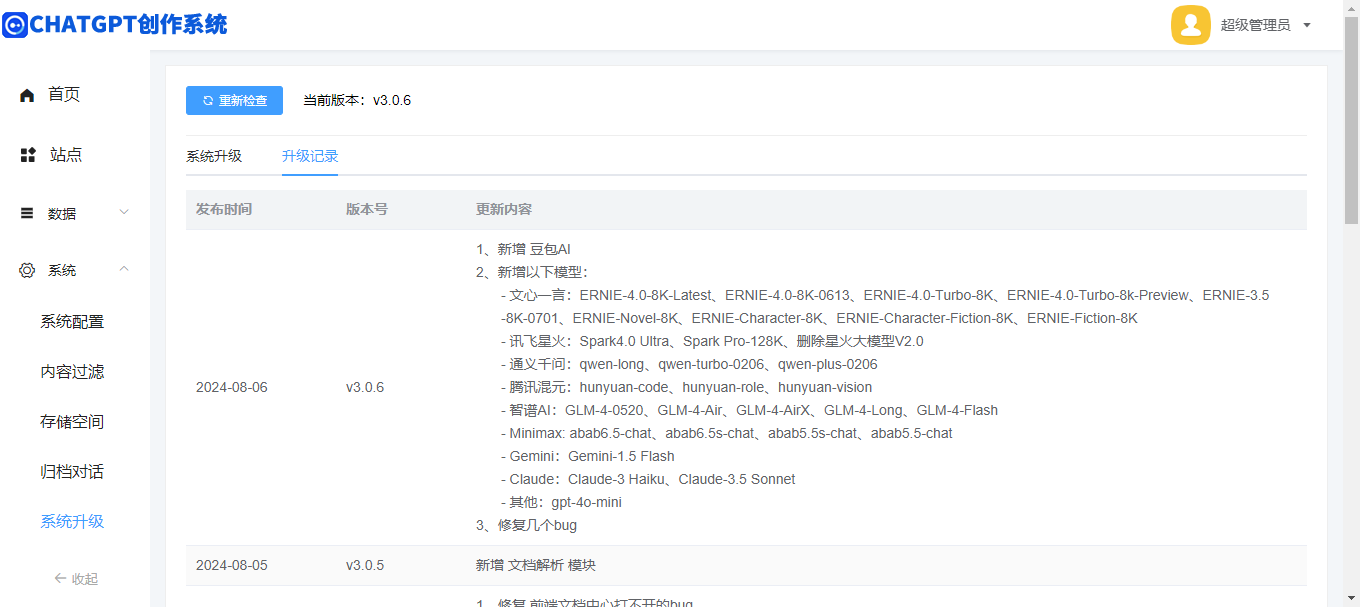
Task: Switch to the 系统升级 tab
Action: pyautogui.click(x=214, y=156)
